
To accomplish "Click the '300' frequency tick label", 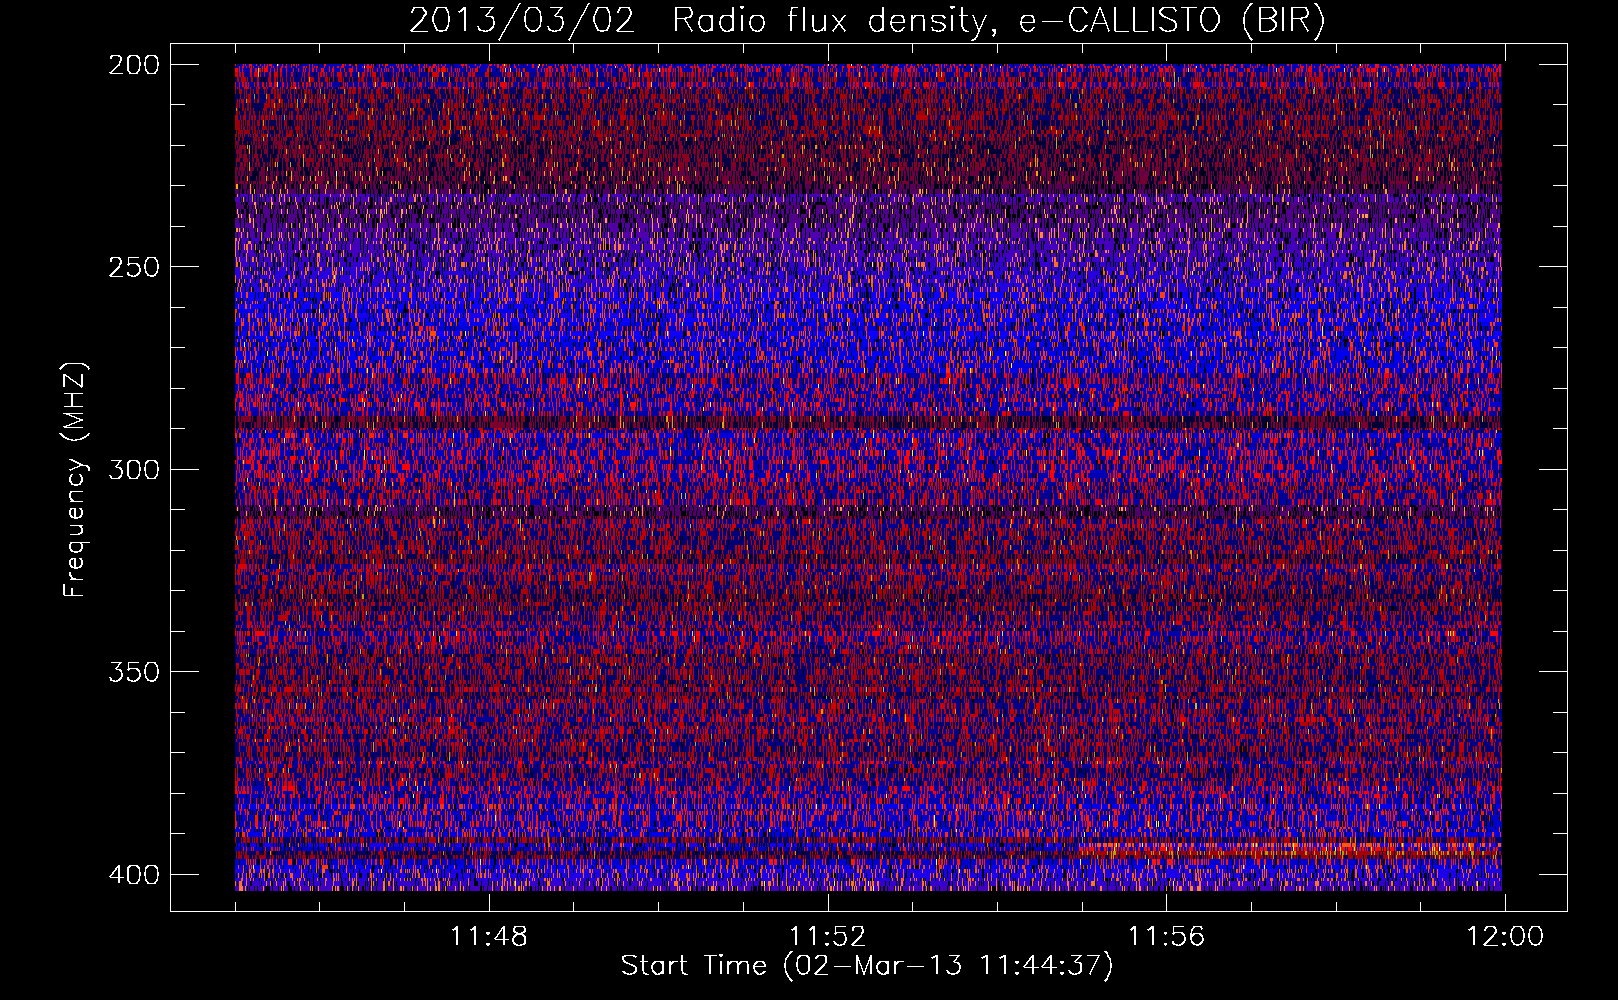I will pyautogui.click(x=134, y=469).
